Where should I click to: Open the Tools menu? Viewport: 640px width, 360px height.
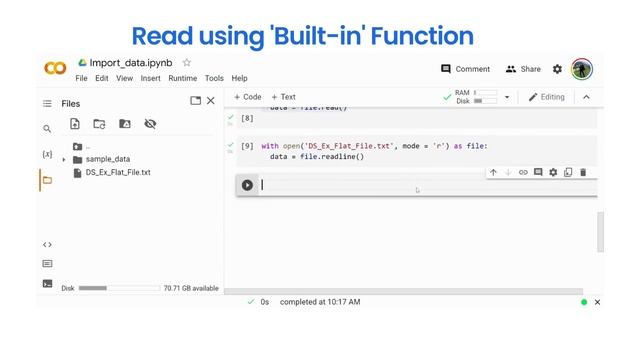coord(214,78)
